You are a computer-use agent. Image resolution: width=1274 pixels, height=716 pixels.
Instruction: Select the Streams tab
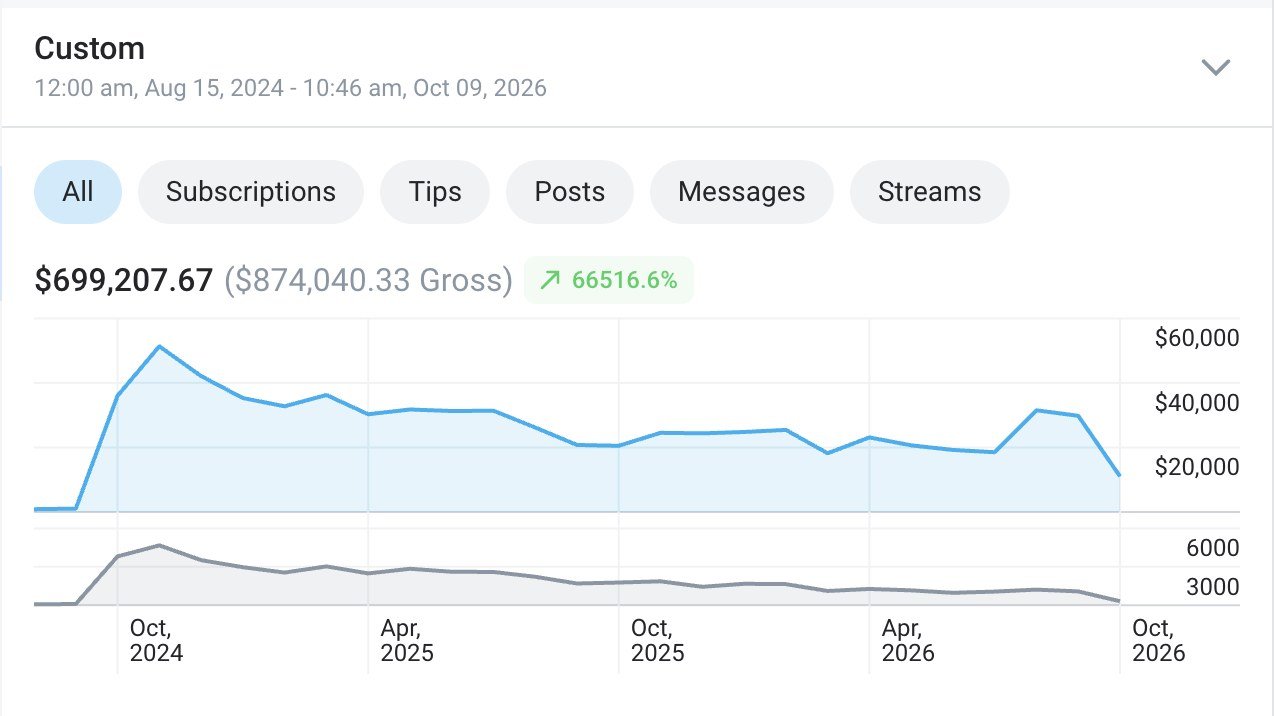point(930,192)
